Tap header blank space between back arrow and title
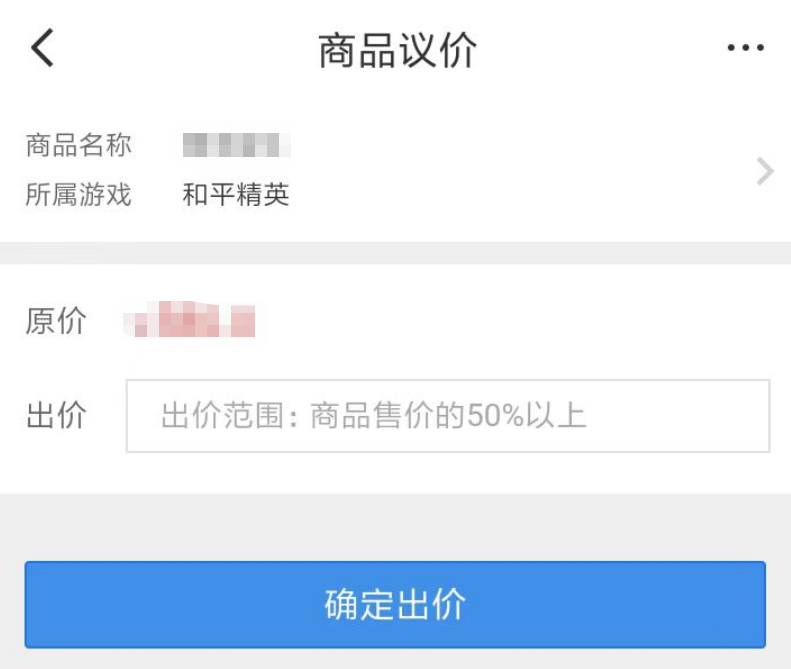The image size is (791, 669). (x=180, y=48)
